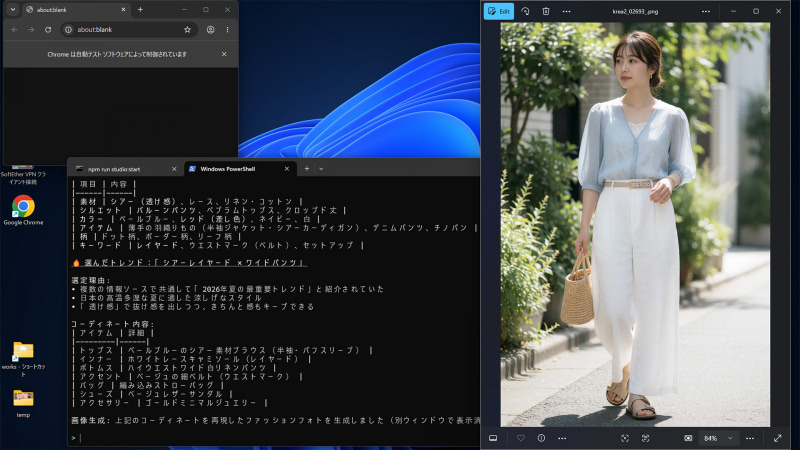Open the scan text in image tool
The image size is (800, 450).
click(x=645, y=438)
